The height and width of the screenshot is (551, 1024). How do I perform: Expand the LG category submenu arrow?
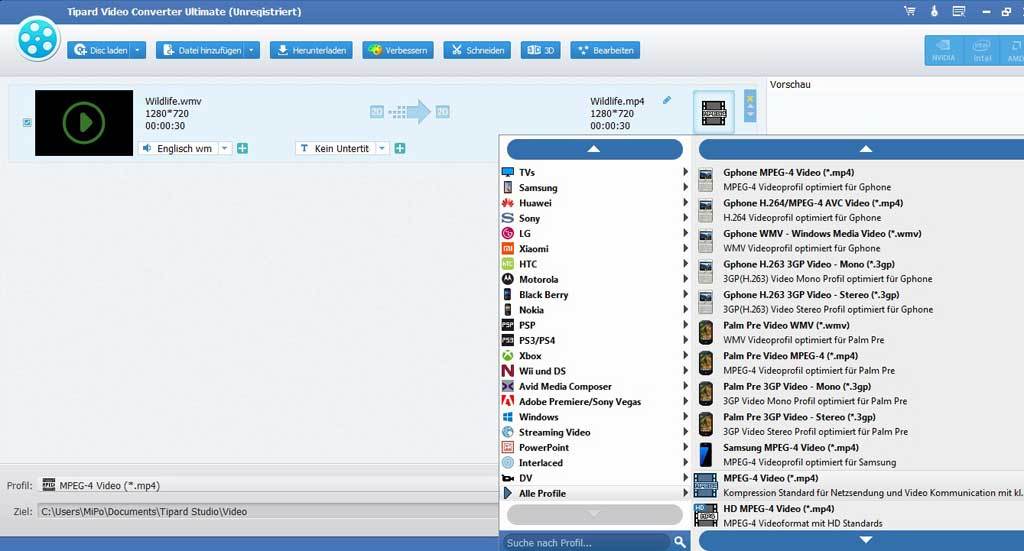coord(685,233)
